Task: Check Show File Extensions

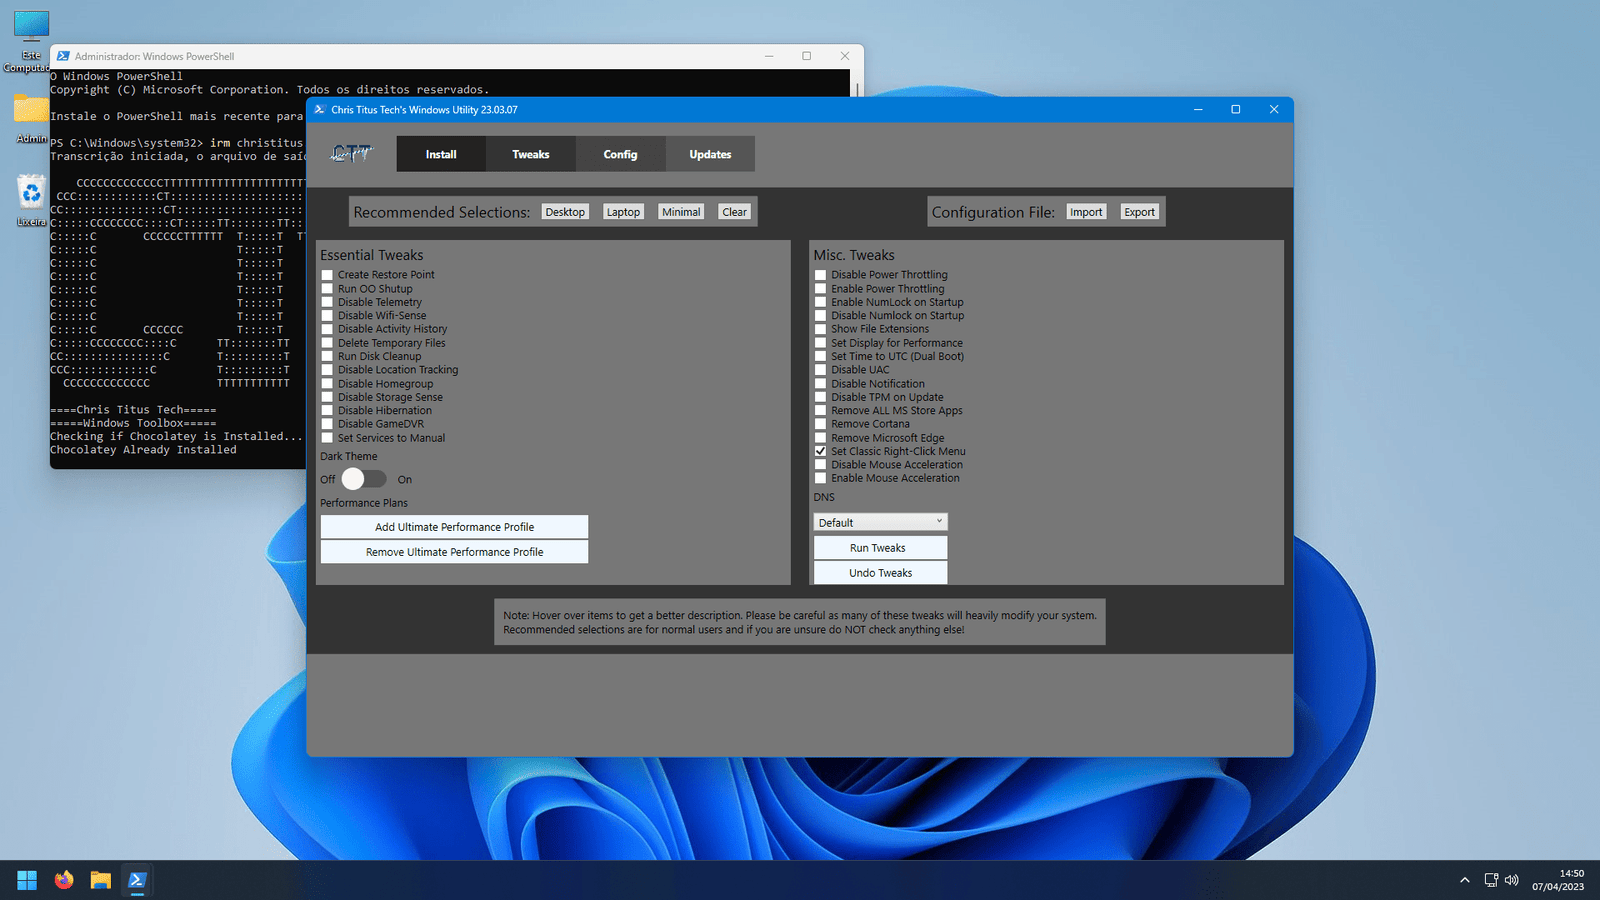Action: 821,329
